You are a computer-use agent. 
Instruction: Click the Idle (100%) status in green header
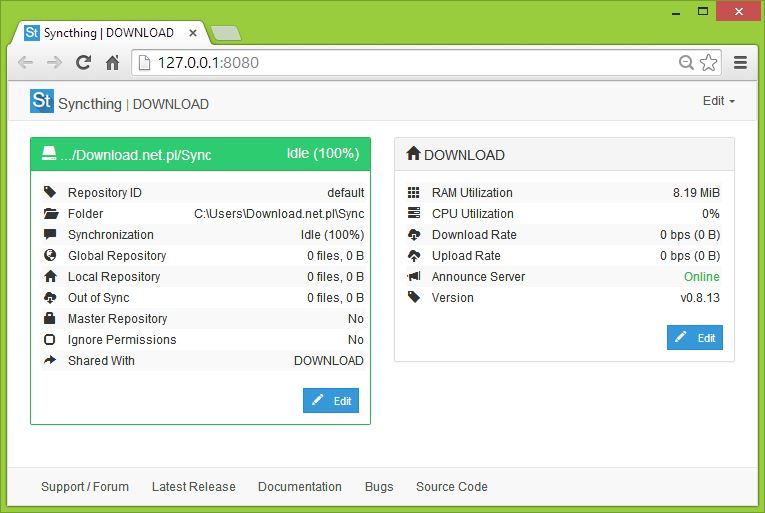click(x=323, y=153)
